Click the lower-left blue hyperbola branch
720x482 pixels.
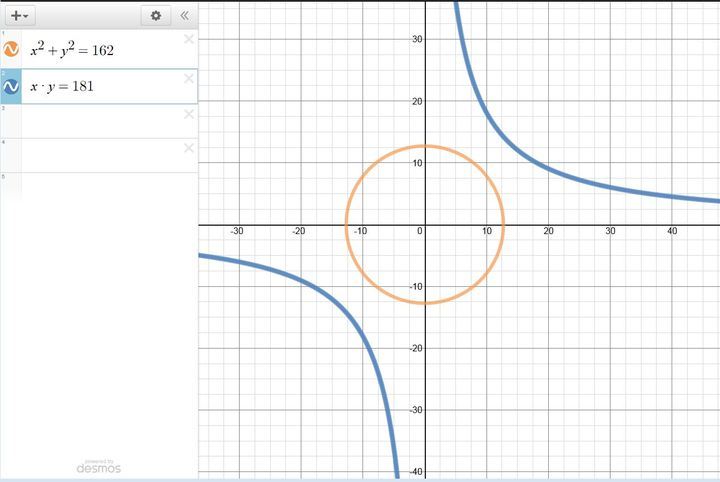pyautogui.click(x=300, y=279)
